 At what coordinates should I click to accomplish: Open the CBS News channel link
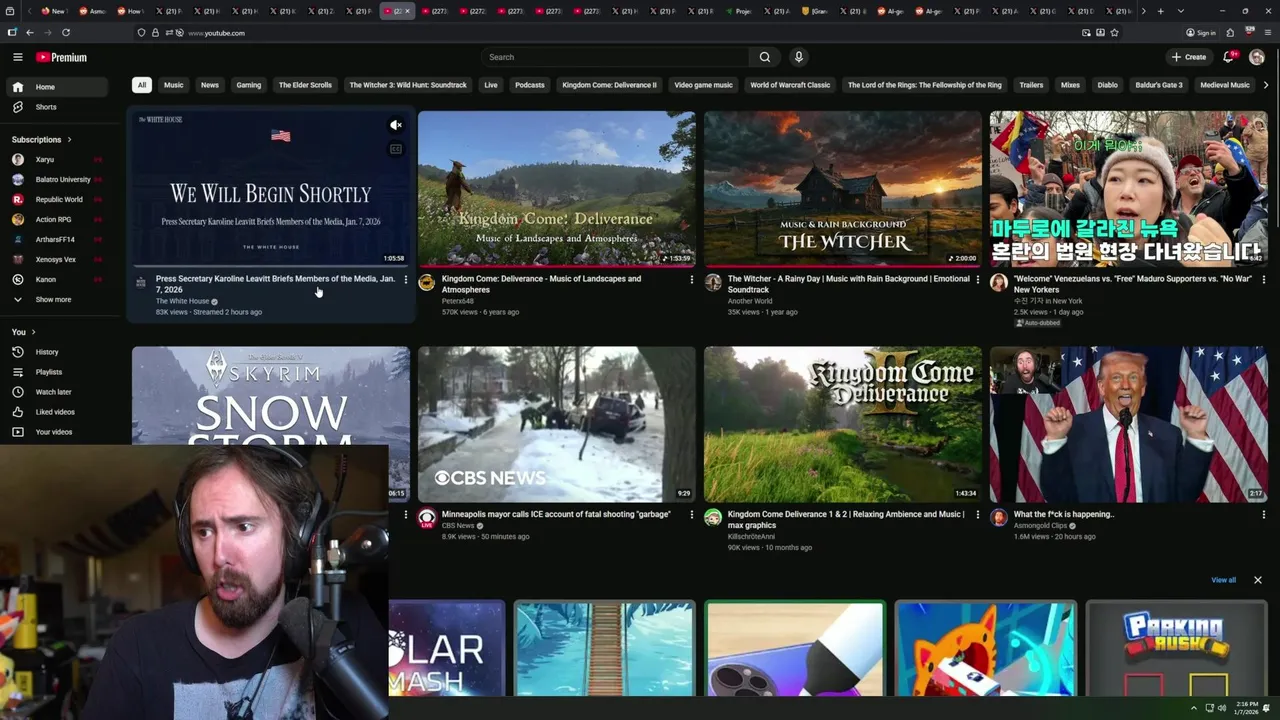(458, 526)
